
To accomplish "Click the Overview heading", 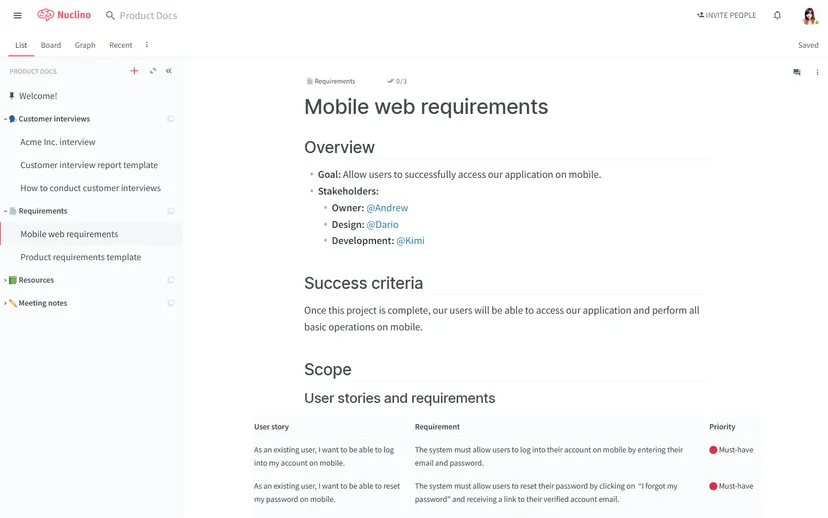I will click(339, 147).
